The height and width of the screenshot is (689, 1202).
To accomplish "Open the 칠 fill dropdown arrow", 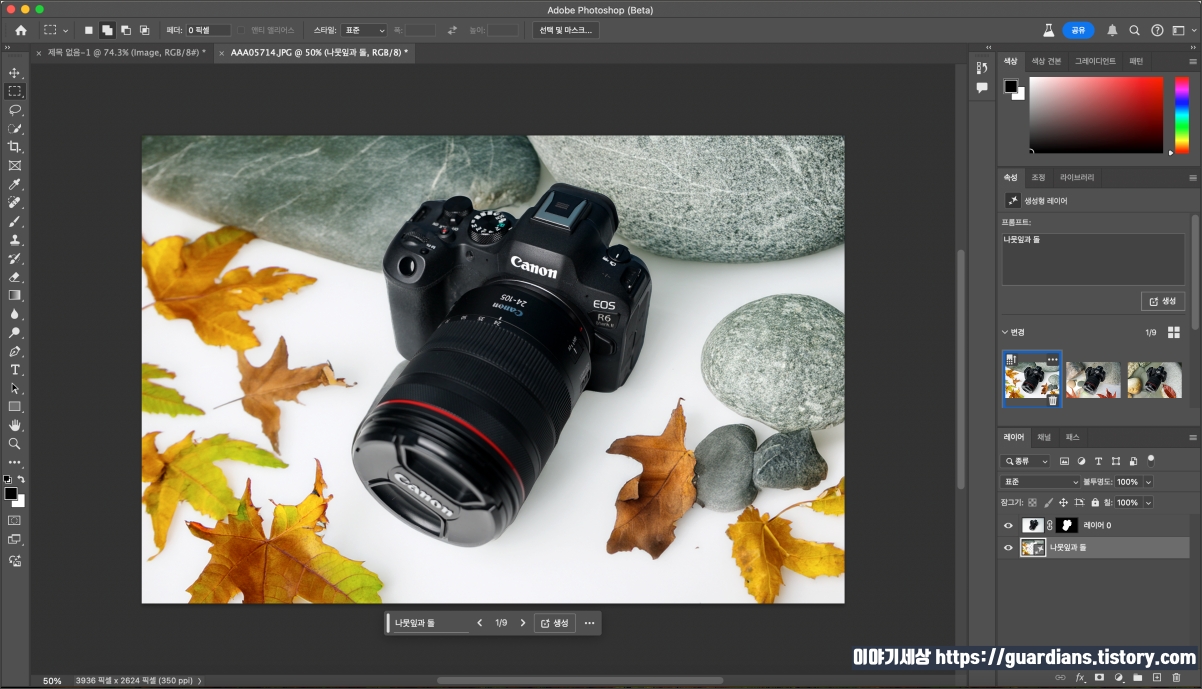I will click(x=1148, y=502).
